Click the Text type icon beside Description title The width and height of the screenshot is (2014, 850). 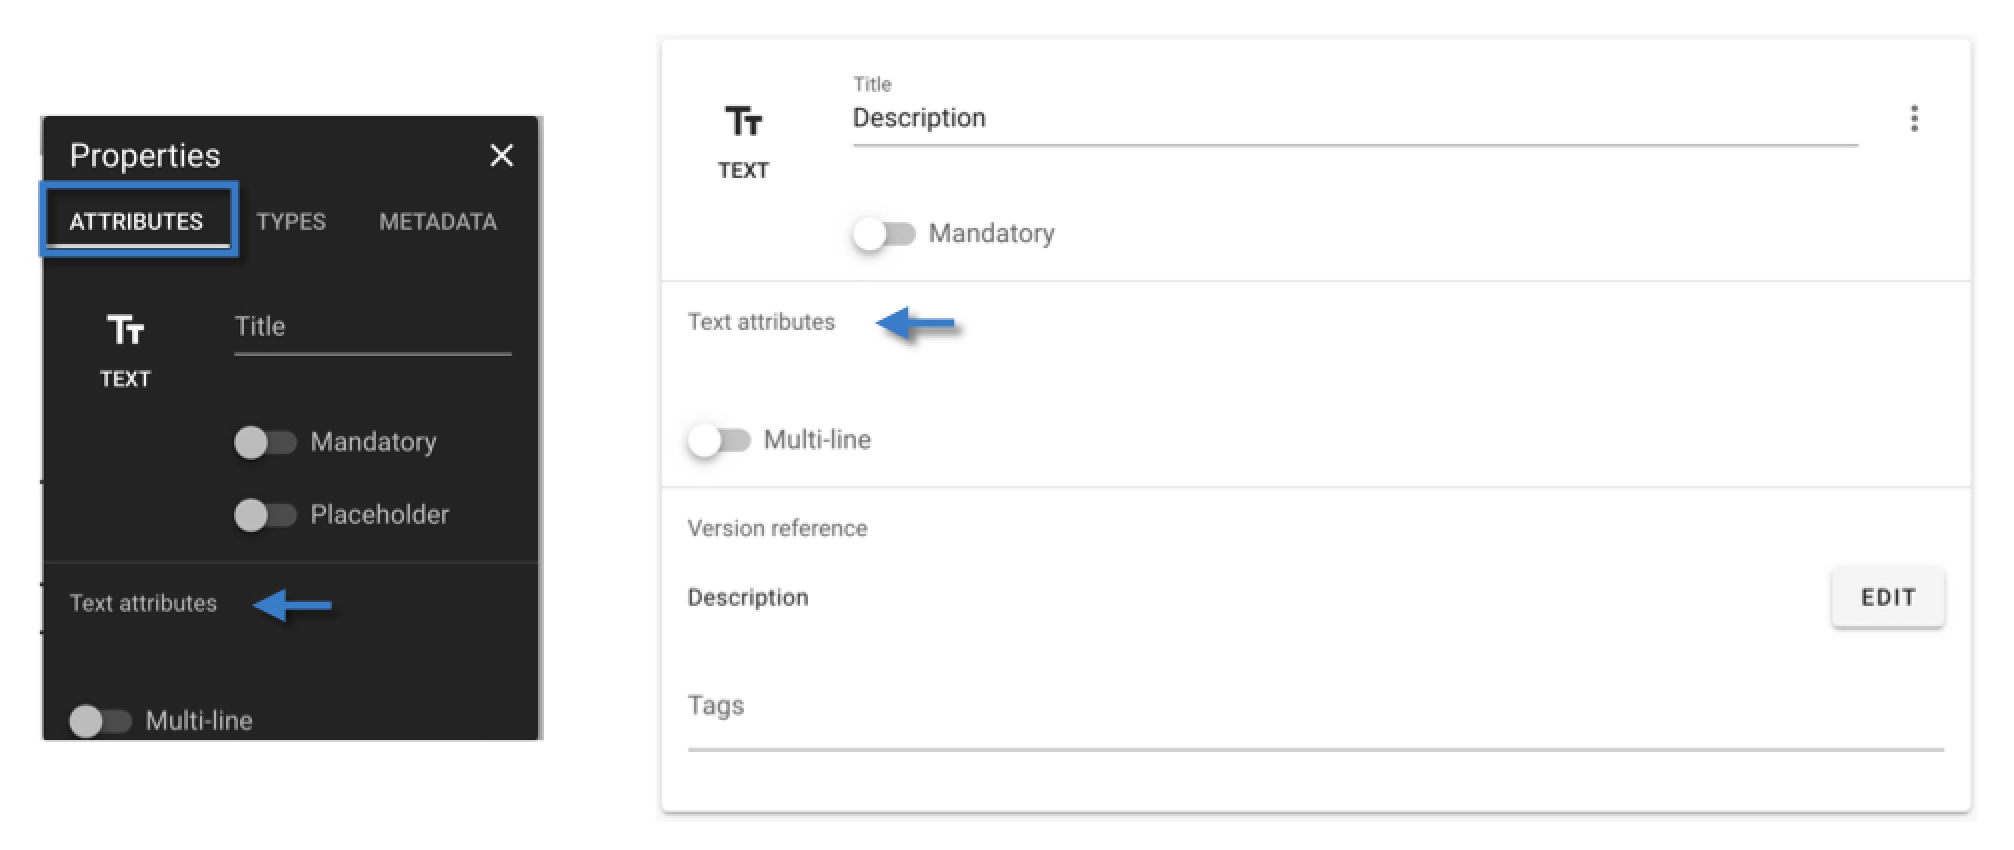tap(743, 121)
